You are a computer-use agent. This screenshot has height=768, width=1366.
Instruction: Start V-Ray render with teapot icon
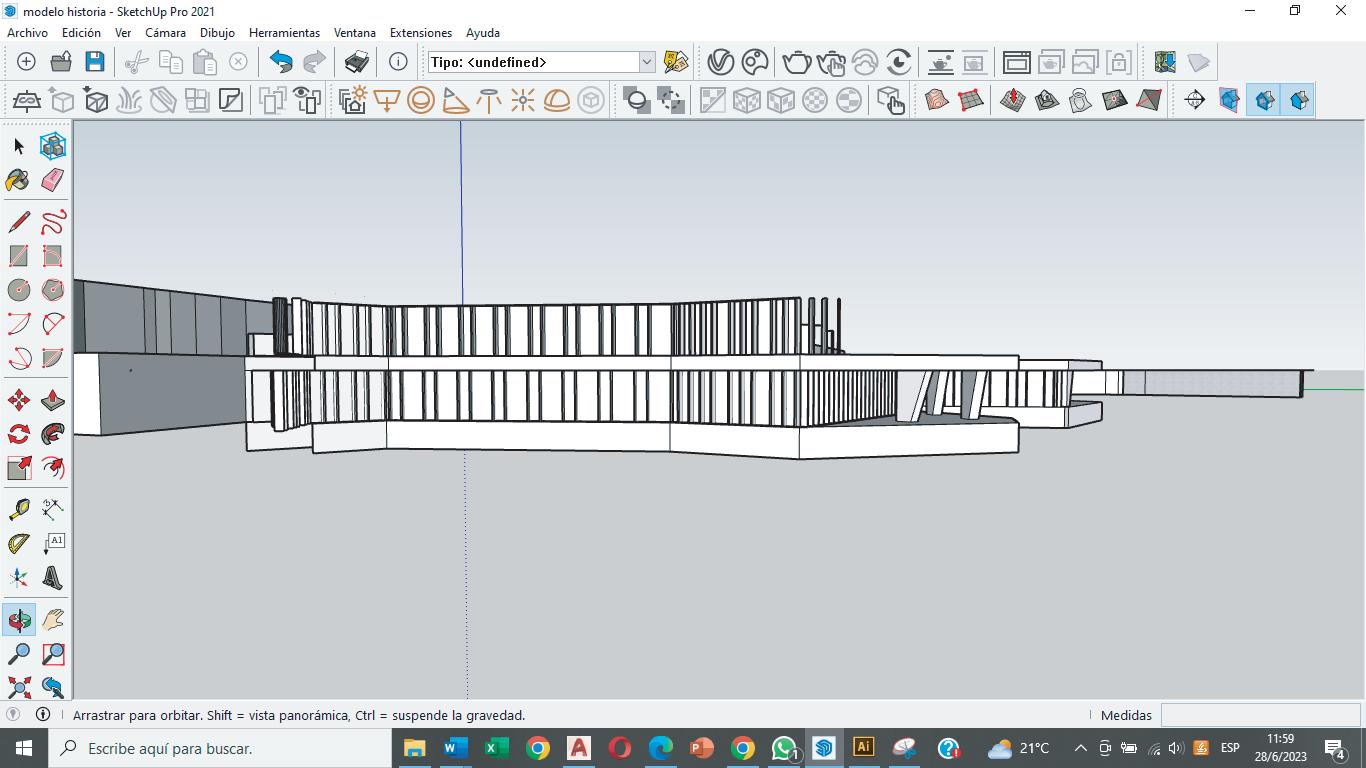[796, 62]
